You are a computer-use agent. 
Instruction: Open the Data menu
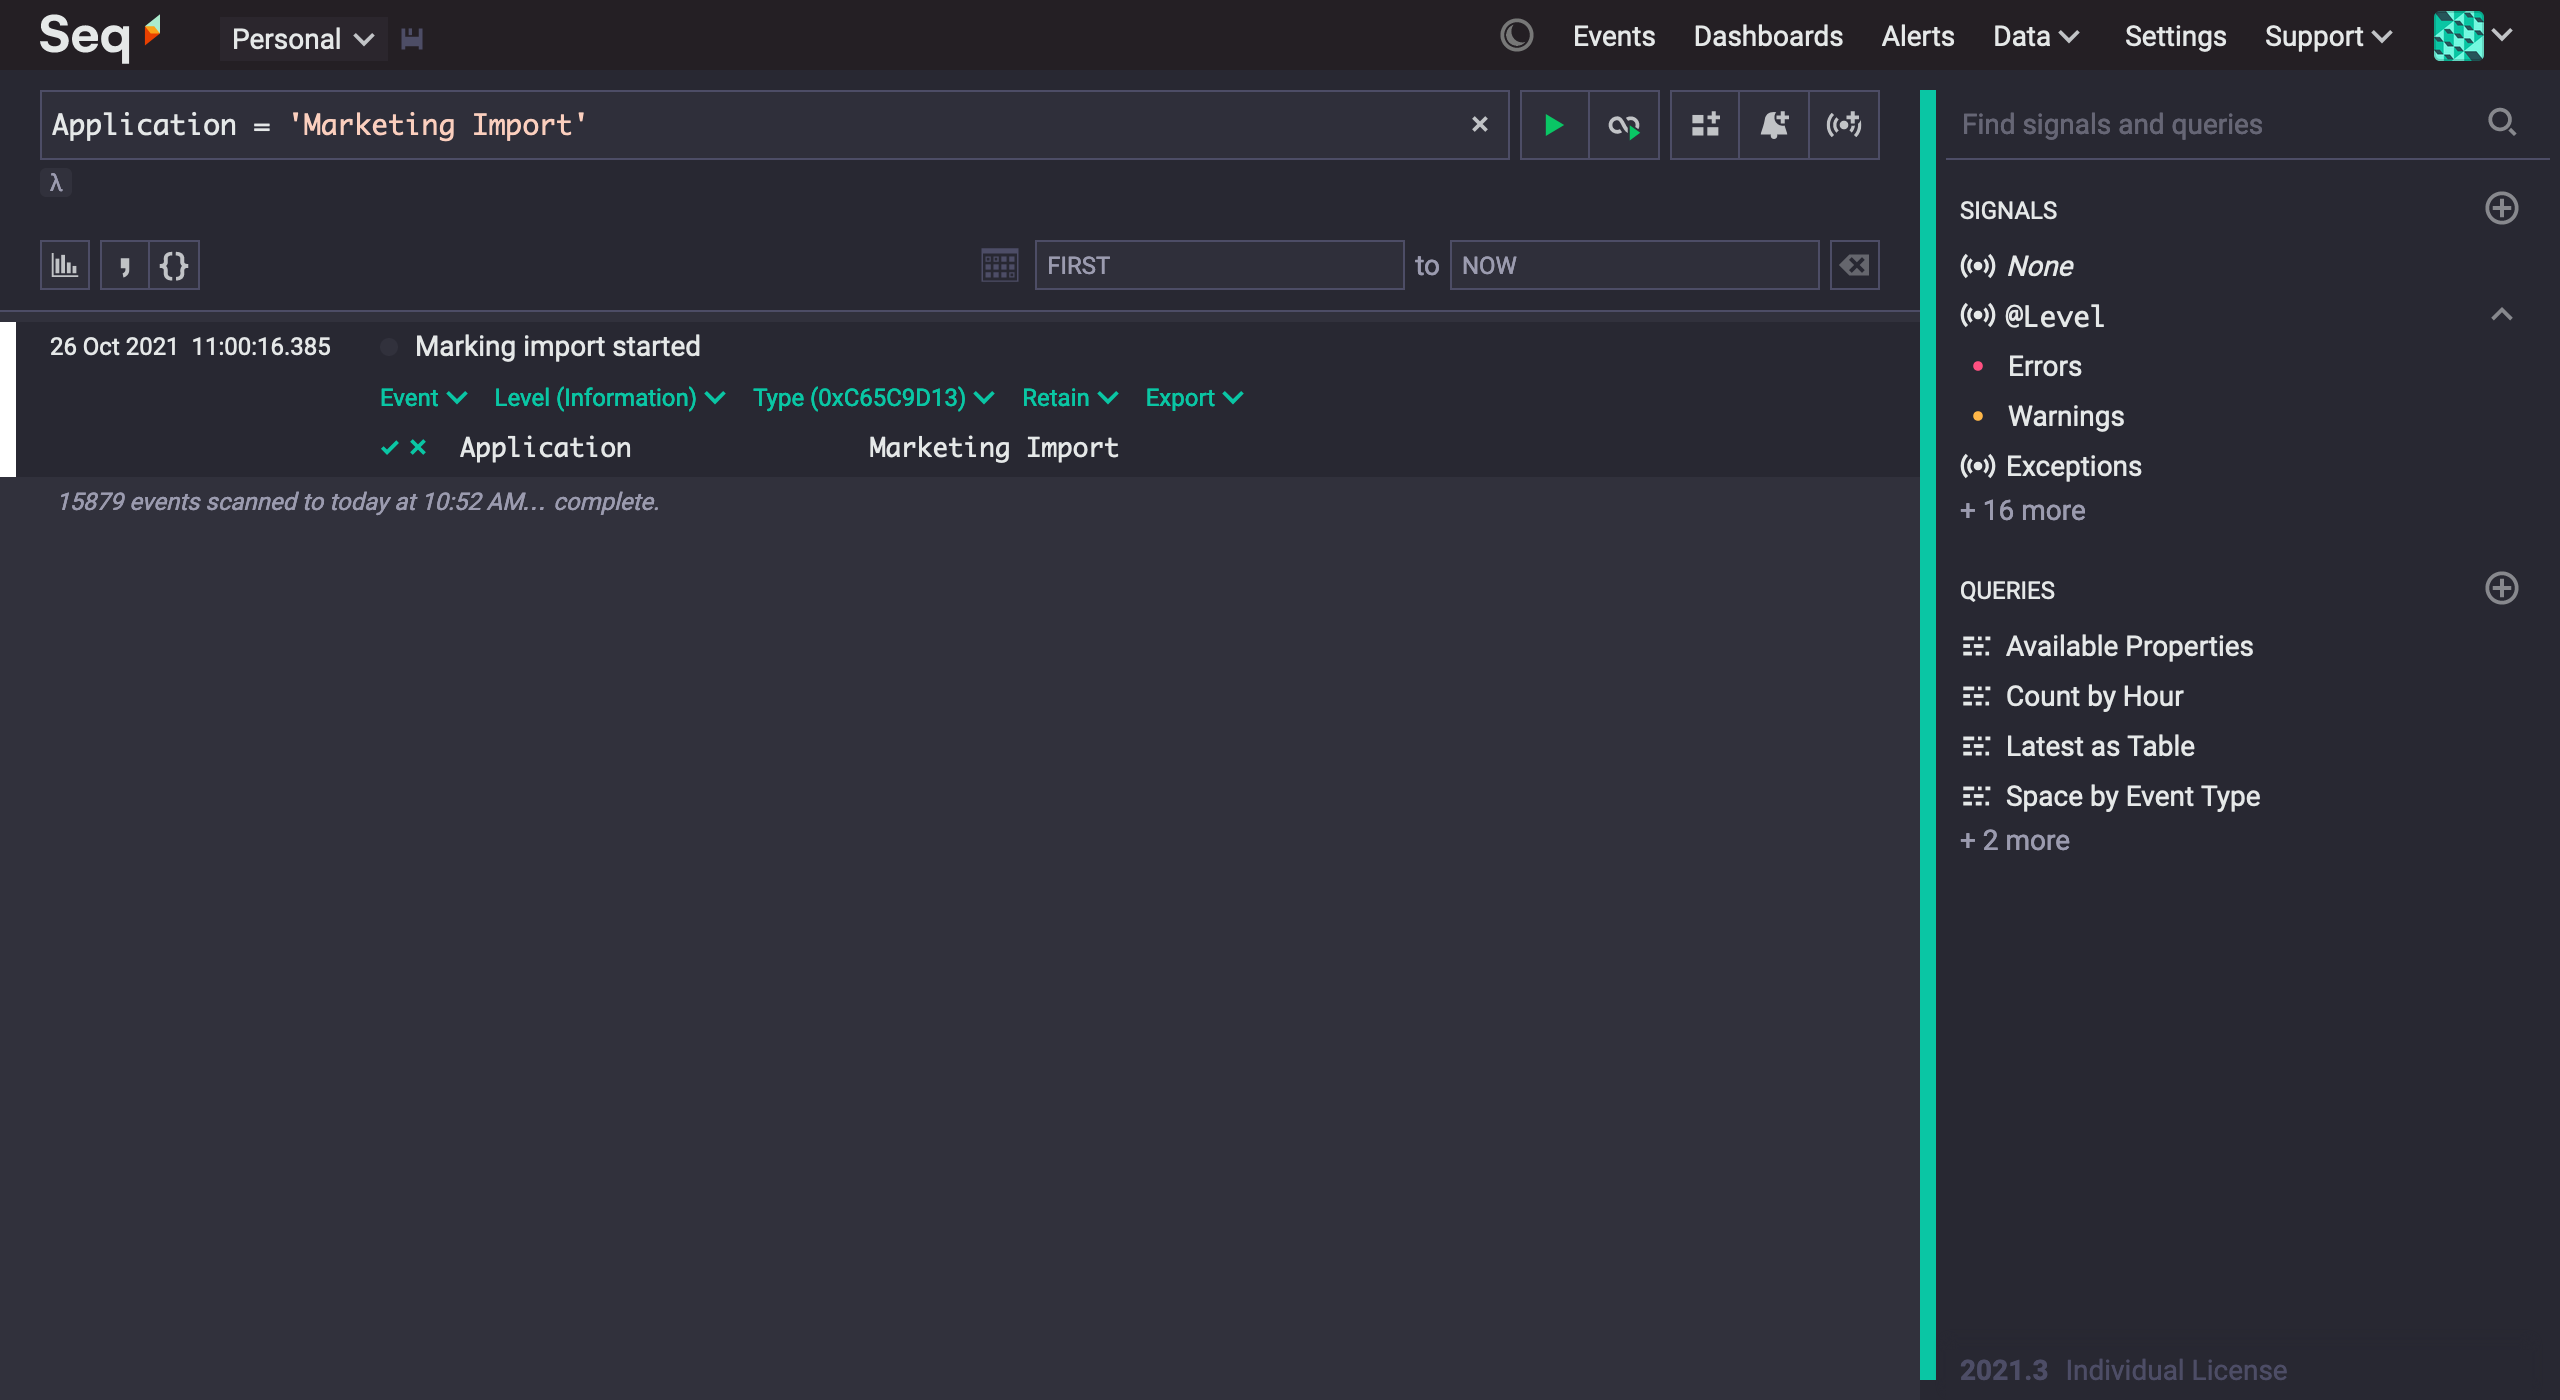tap(2035, 36)
